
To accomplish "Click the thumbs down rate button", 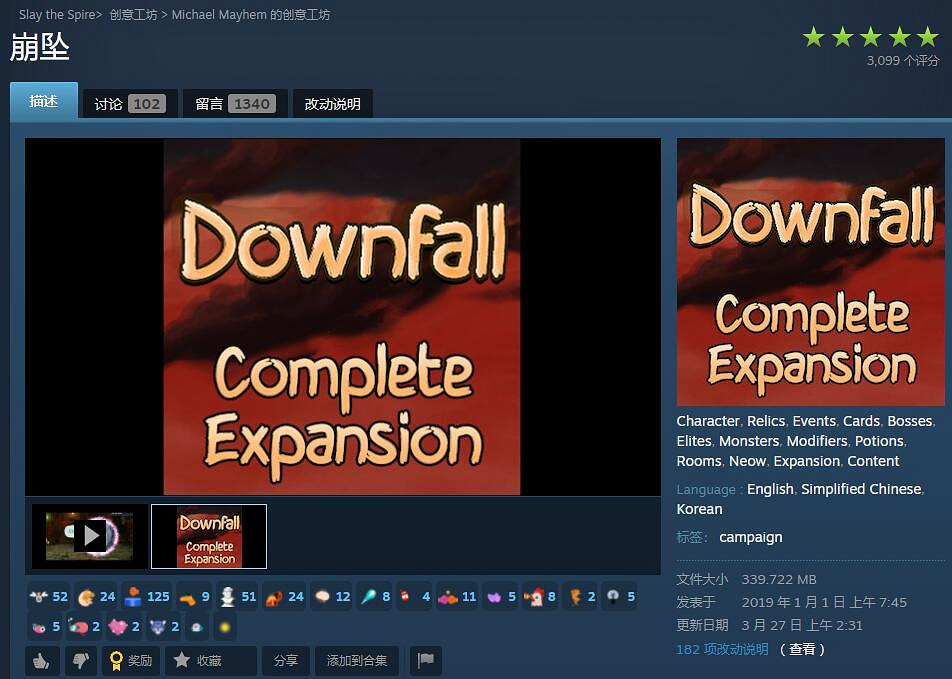I will pos(80,661).
